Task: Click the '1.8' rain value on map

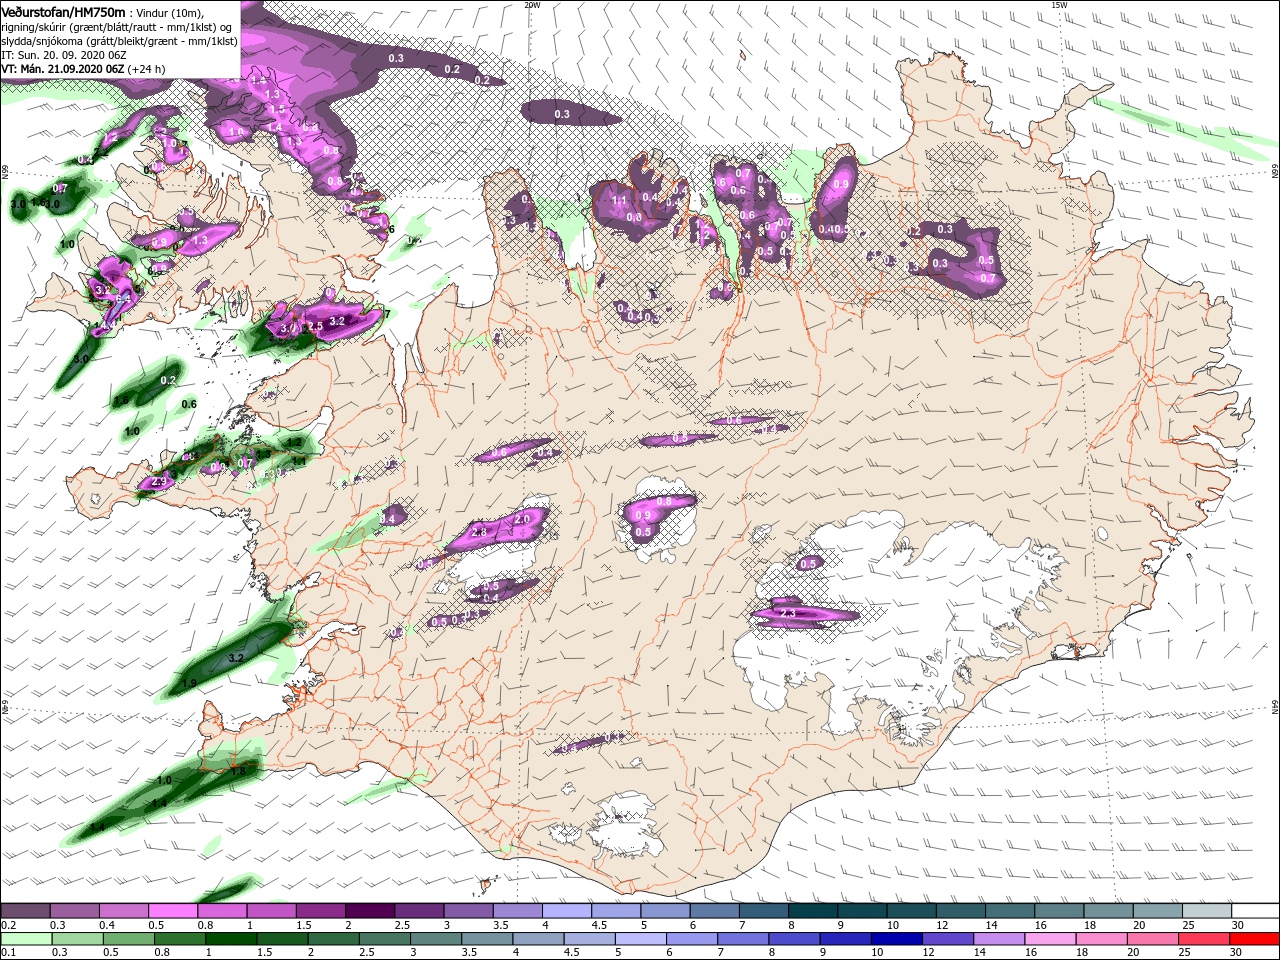Action: 237,771
